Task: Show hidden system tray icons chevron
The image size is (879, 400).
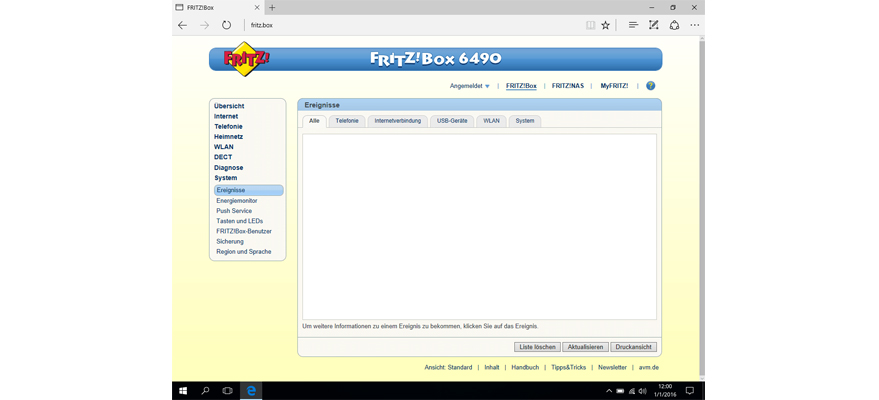Action: point(609,390)
